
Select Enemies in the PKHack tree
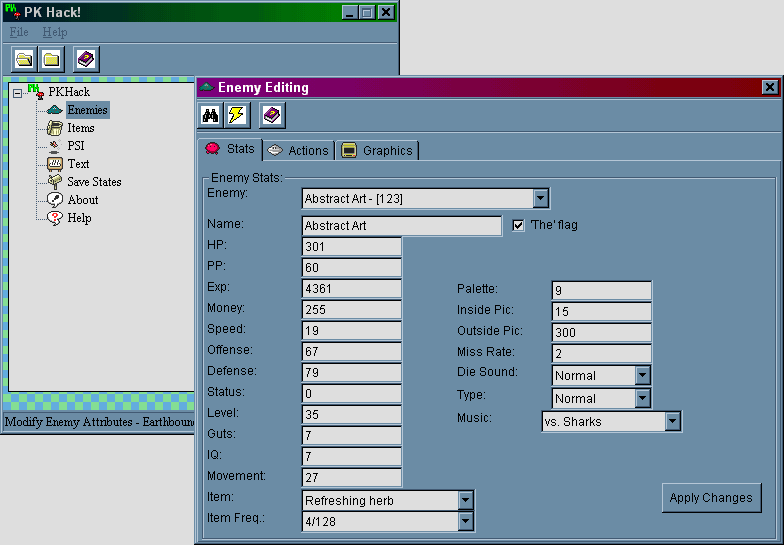click(x=88, y=110)
